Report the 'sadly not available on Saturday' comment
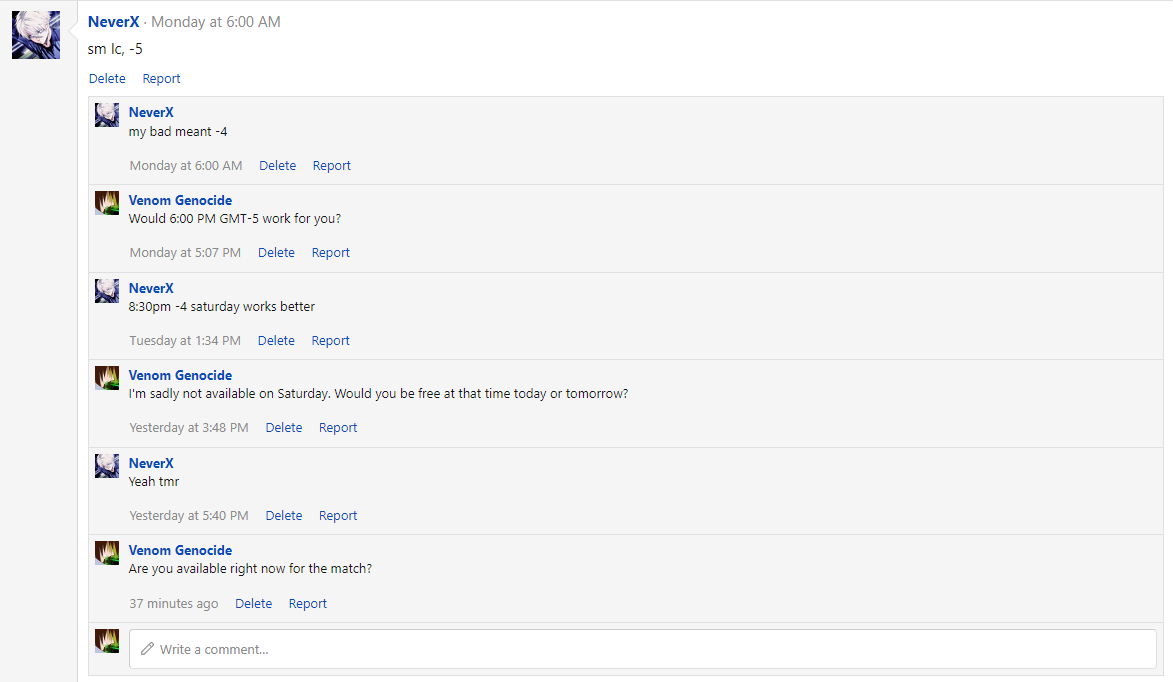The height and width of the screenshot is (682, 1173). [x=338, y=428]
